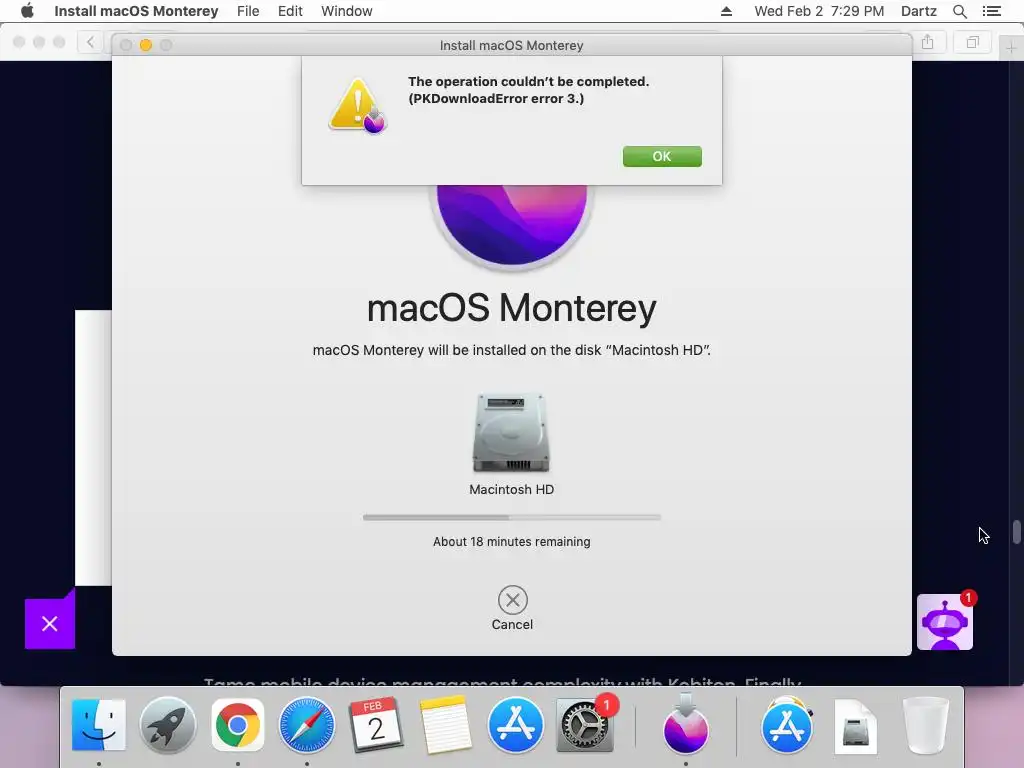
Task: Click the Safari share button
Action: pos(928,42)
